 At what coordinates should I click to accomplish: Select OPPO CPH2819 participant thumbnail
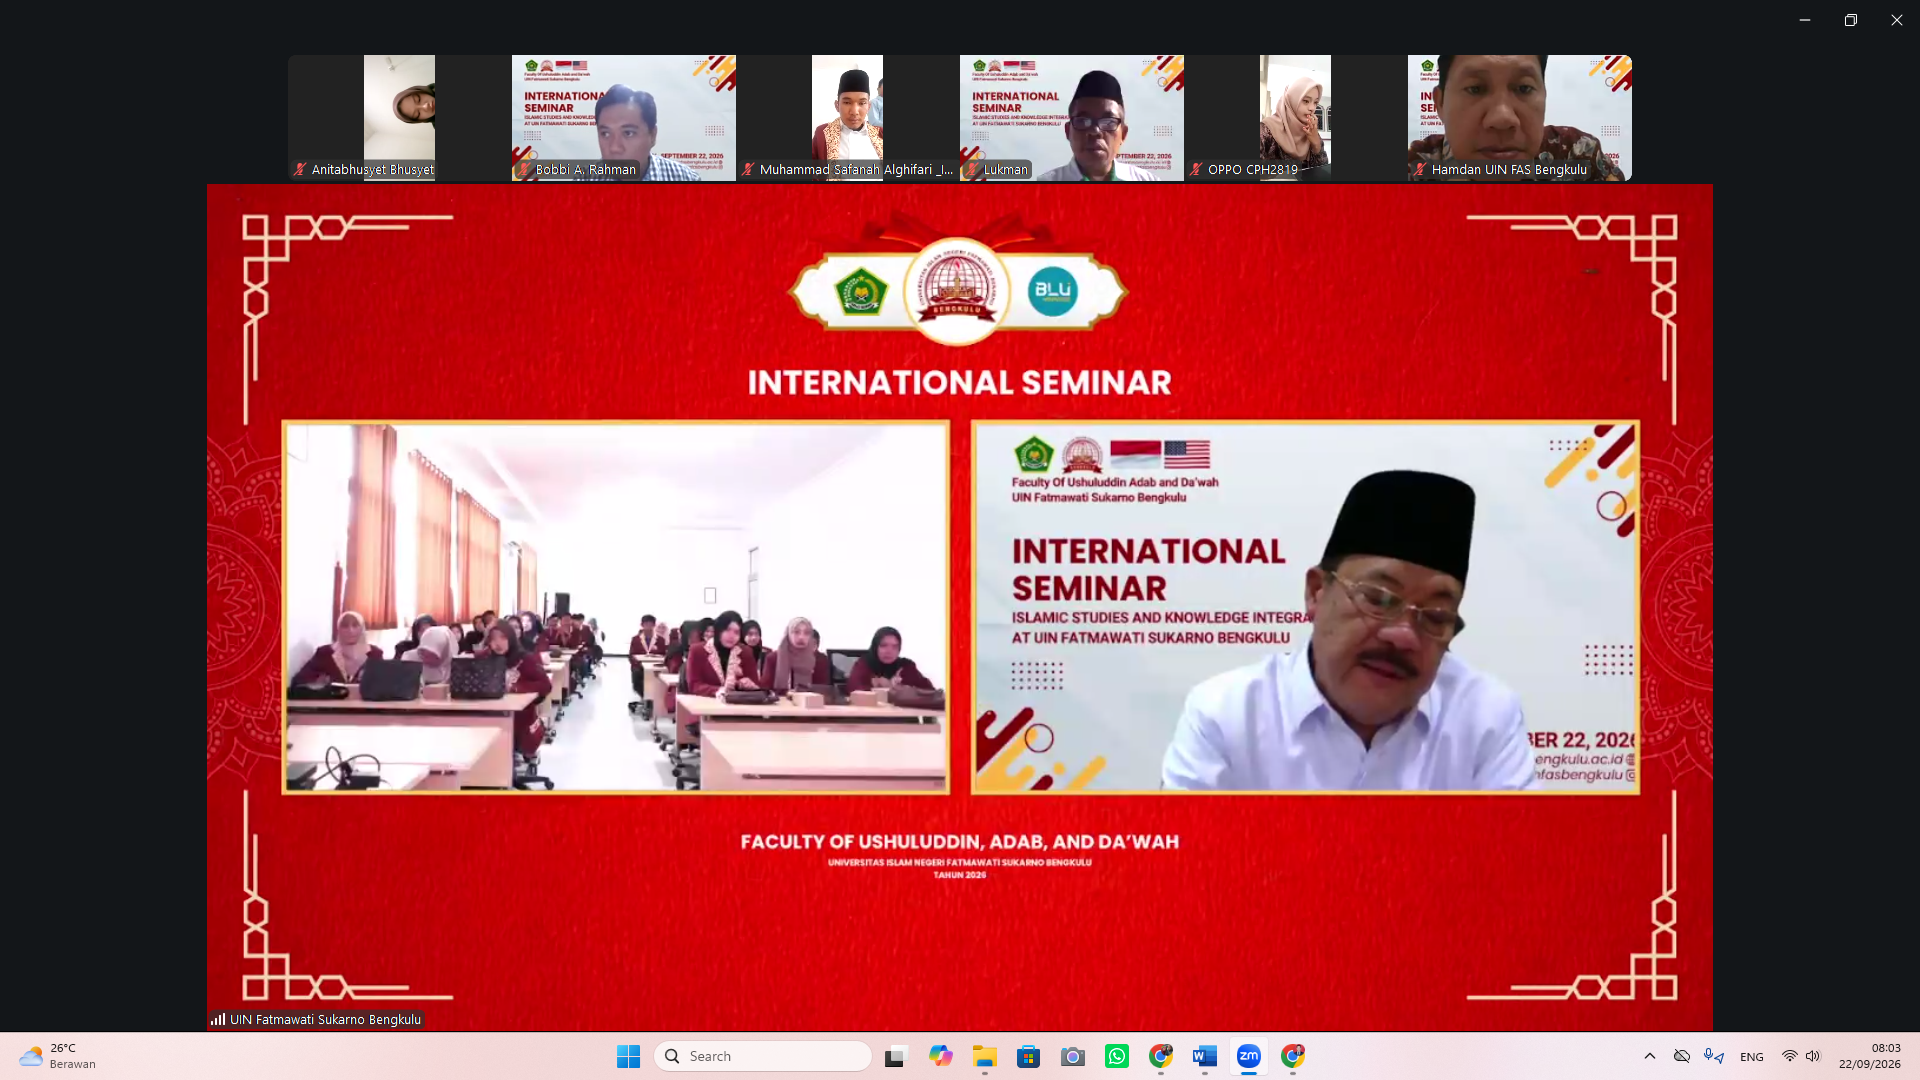pos(1295,118)
